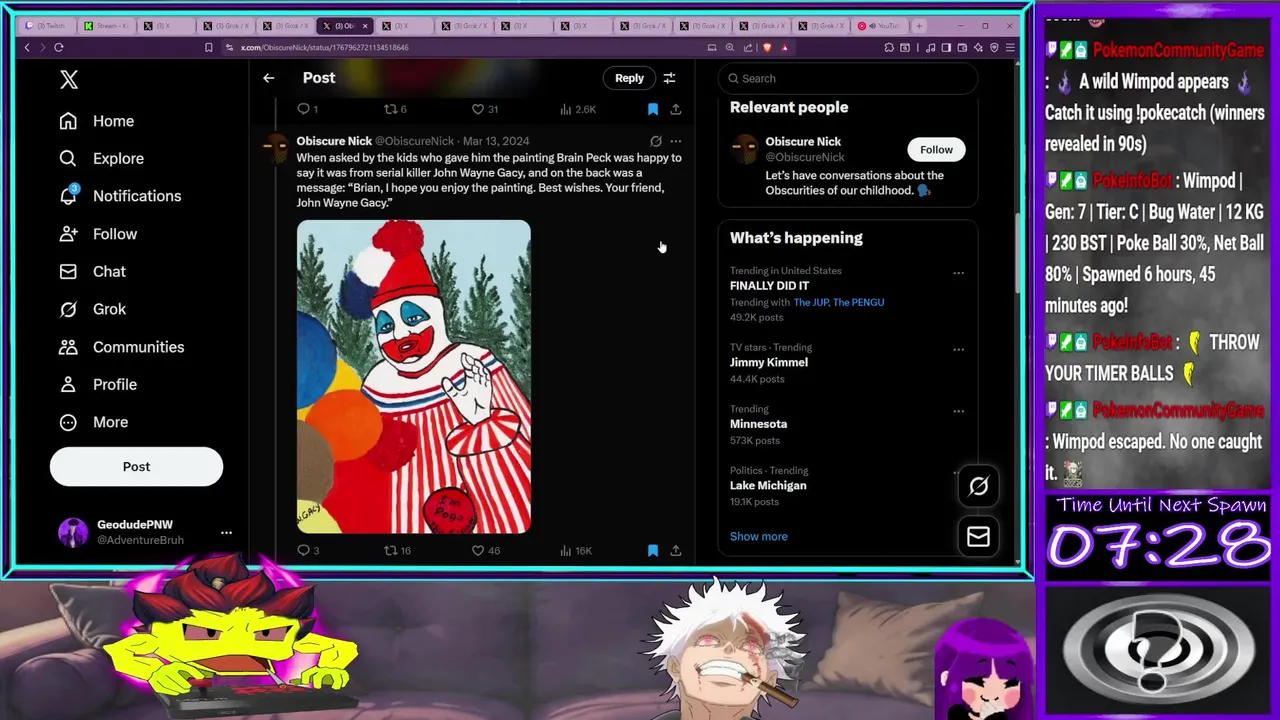
Task: Click the browser address bar URL
Action: click(324, 47)
